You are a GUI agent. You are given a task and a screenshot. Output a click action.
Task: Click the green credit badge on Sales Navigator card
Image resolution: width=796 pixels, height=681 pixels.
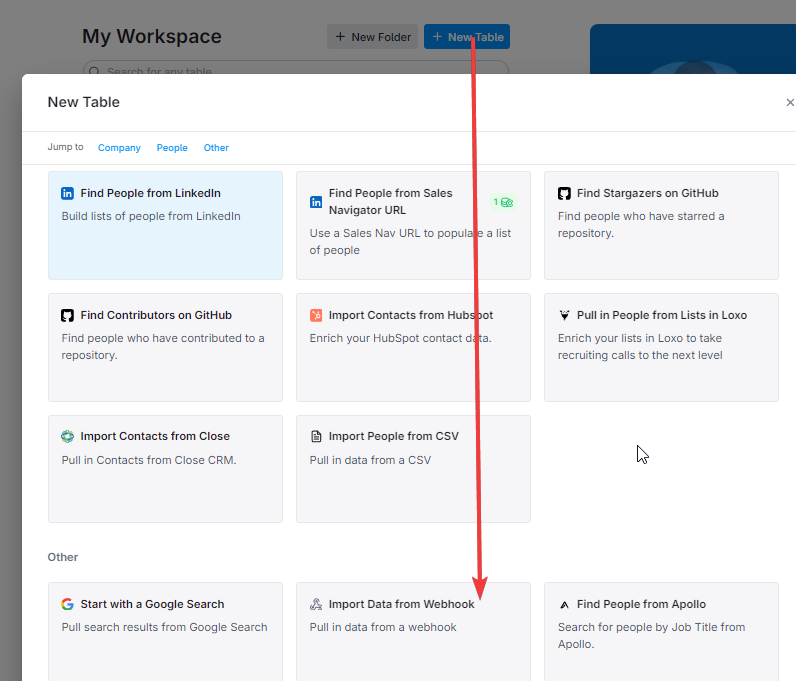pos(502,202)
